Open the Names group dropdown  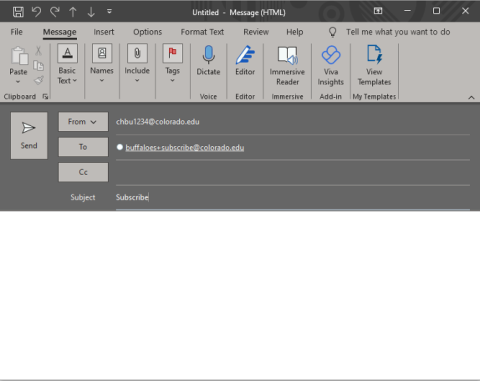(102, 64)
